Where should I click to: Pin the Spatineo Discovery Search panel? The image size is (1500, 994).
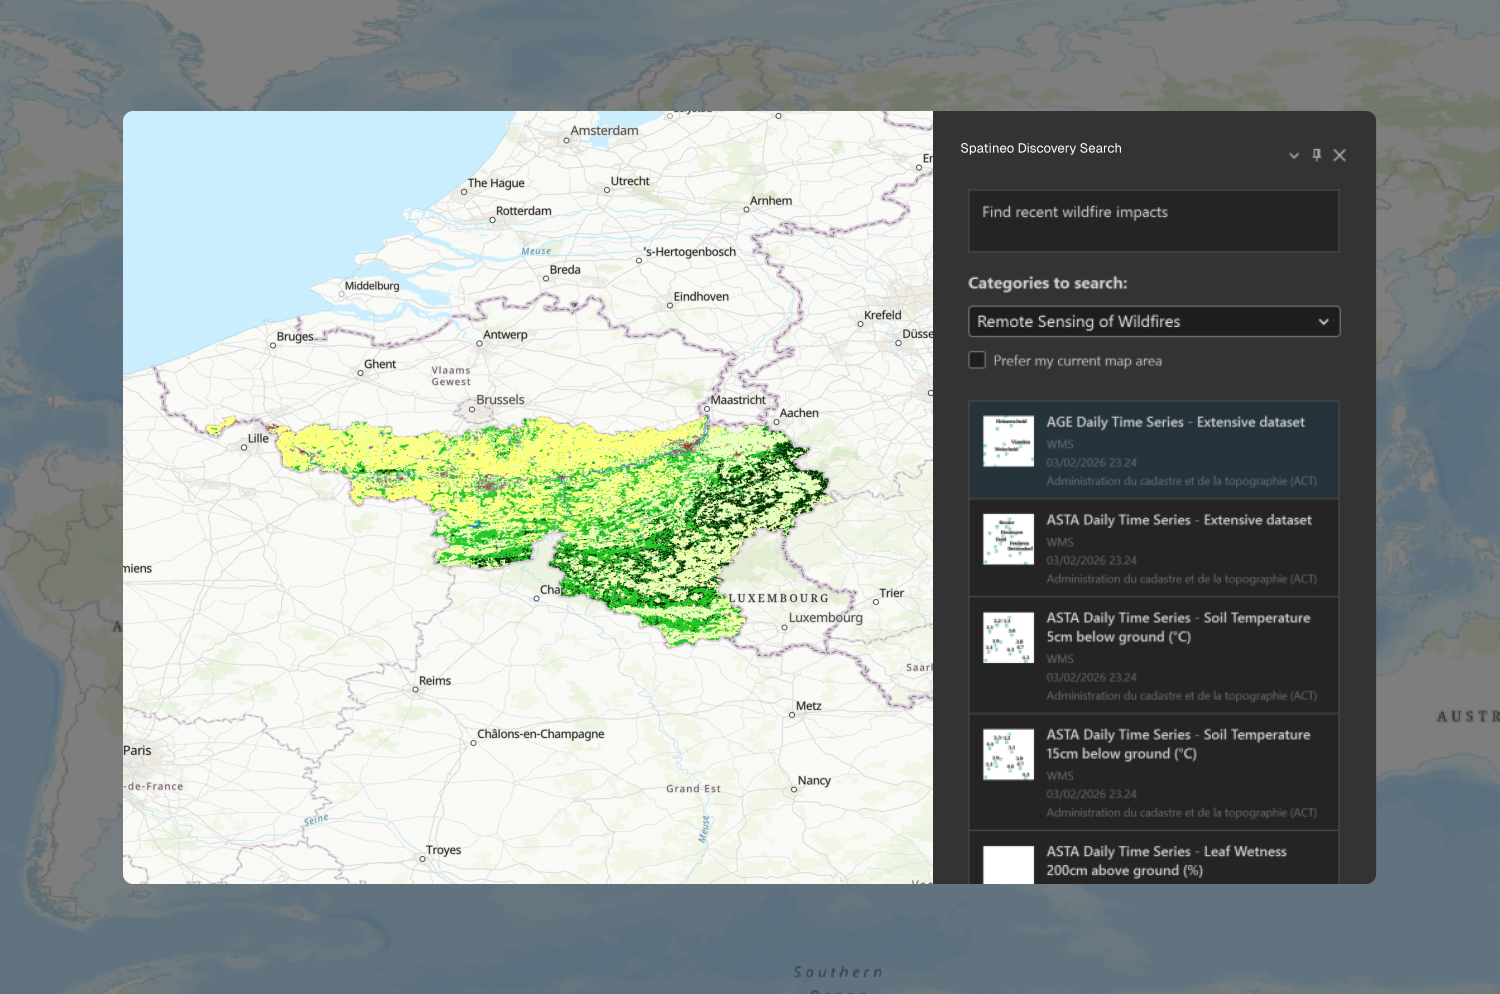[1316, 155]
